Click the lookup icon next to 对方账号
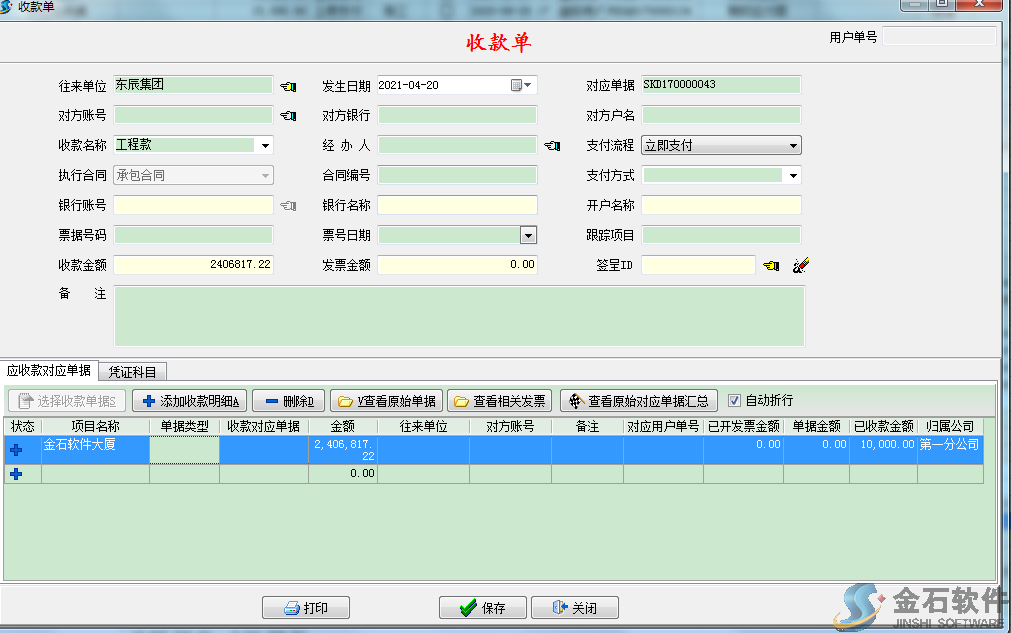 (x=288, y=116)
